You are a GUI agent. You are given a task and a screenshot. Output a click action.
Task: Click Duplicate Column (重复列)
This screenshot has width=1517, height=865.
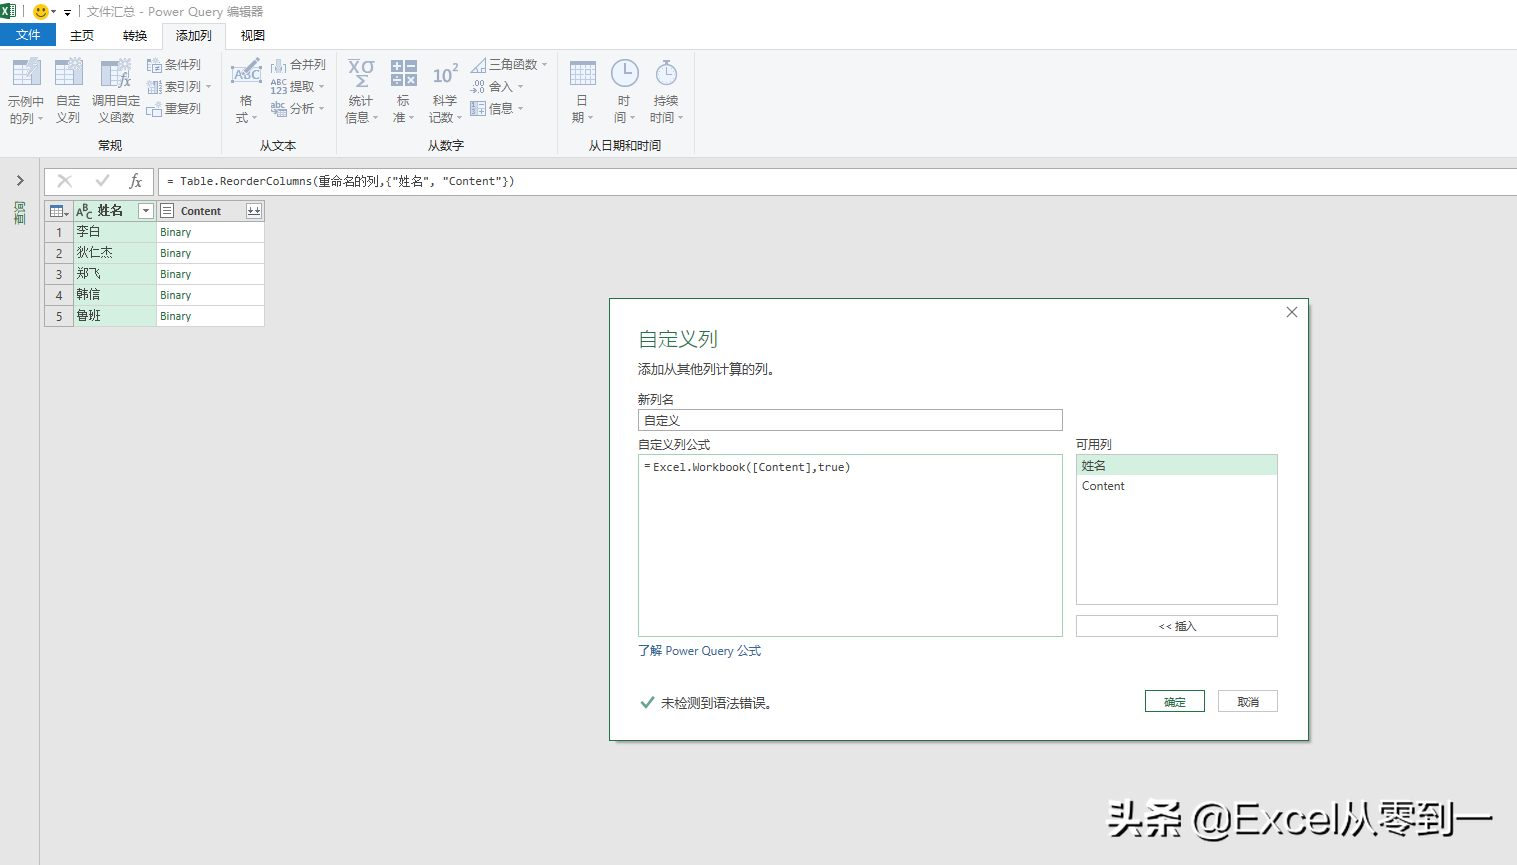pos(174,109)
